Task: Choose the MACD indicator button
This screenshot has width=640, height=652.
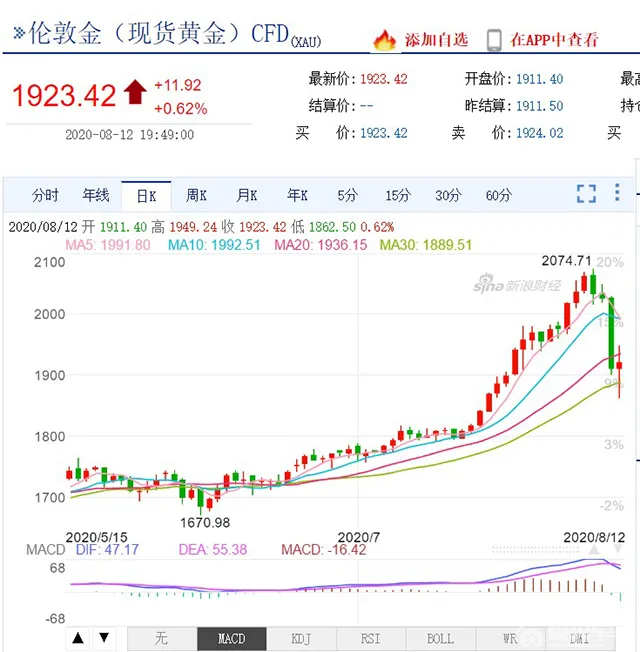Action: (x=232, y=639)
